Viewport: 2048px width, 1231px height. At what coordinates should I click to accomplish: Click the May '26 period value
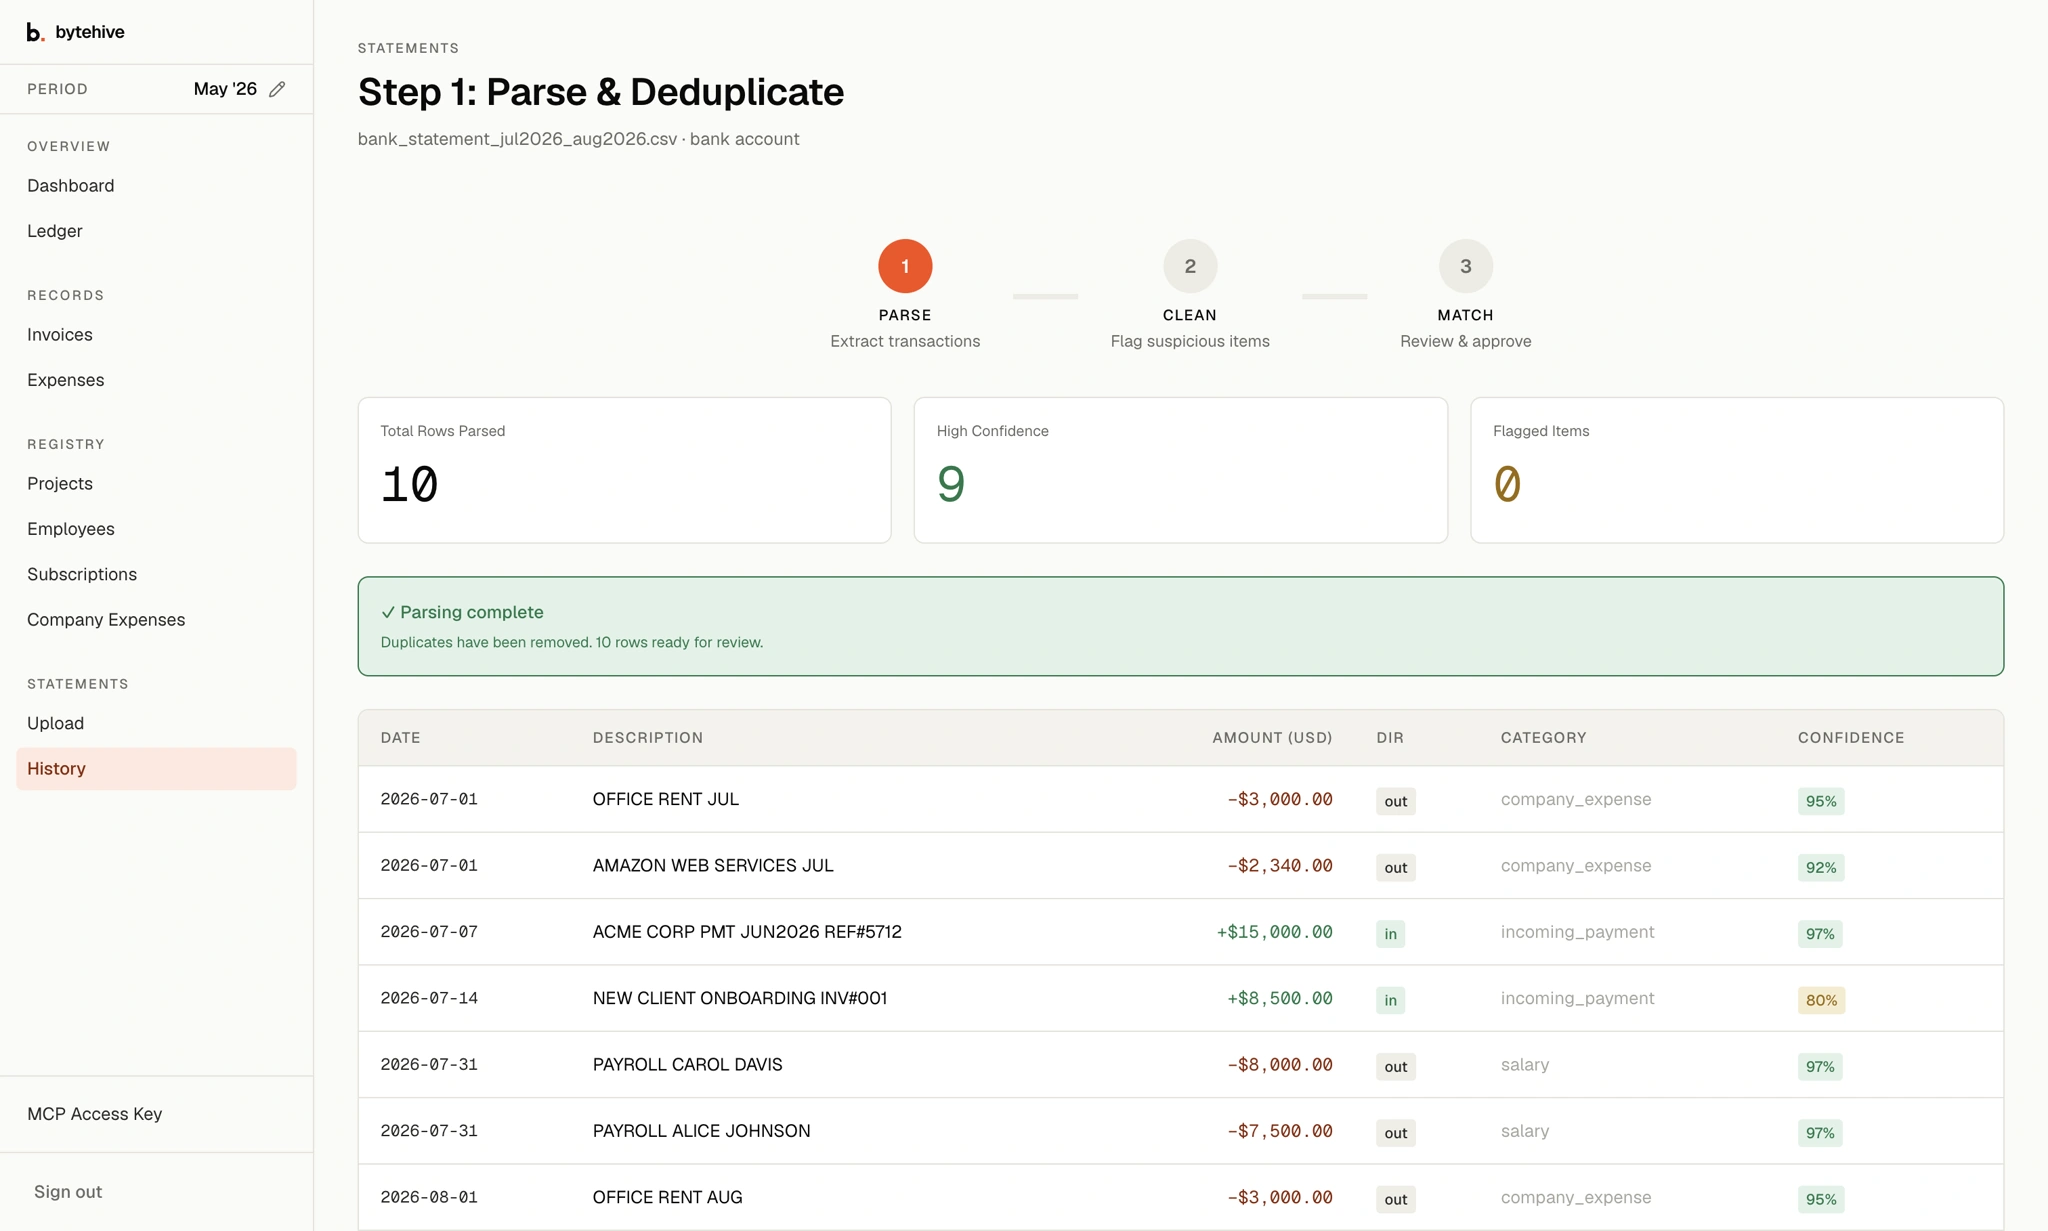click(225, 89)
